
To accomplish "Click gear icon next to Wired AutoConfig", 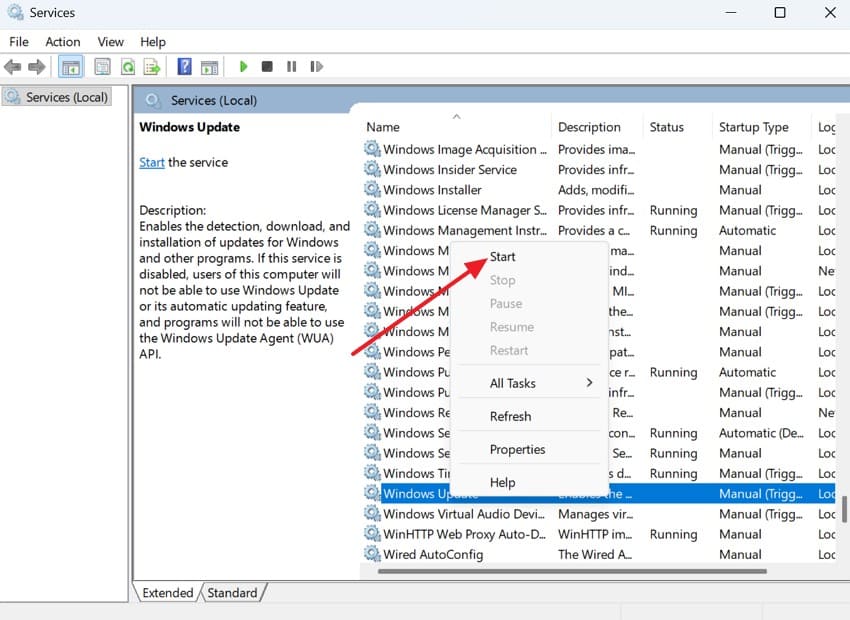I will pos(372,554).
